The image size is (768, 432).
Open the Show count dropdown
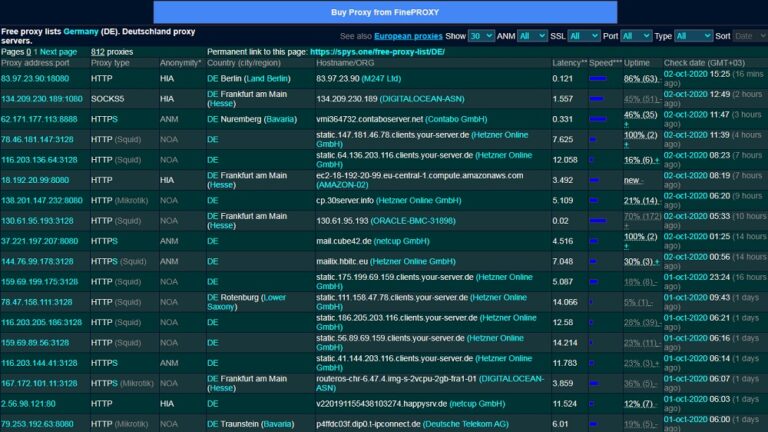[x=481, y=36]
